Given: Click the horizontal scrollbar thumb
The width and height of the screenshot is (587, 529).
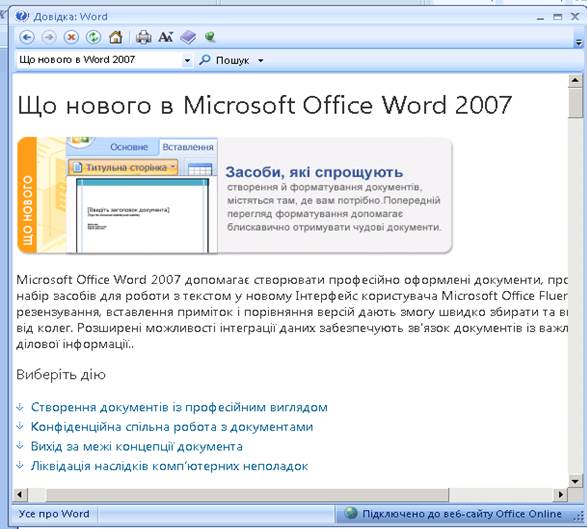Looking at the screenshot, I should [x=247, y=495].
